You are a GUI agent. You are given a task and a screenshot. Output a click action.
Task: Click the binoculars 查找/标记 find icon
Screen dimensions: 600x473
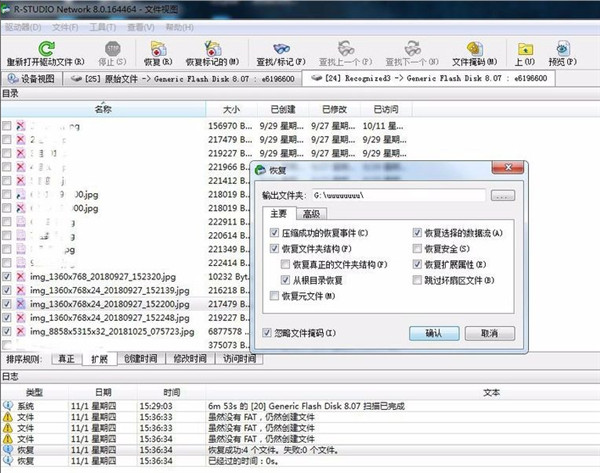coord(281,49)
